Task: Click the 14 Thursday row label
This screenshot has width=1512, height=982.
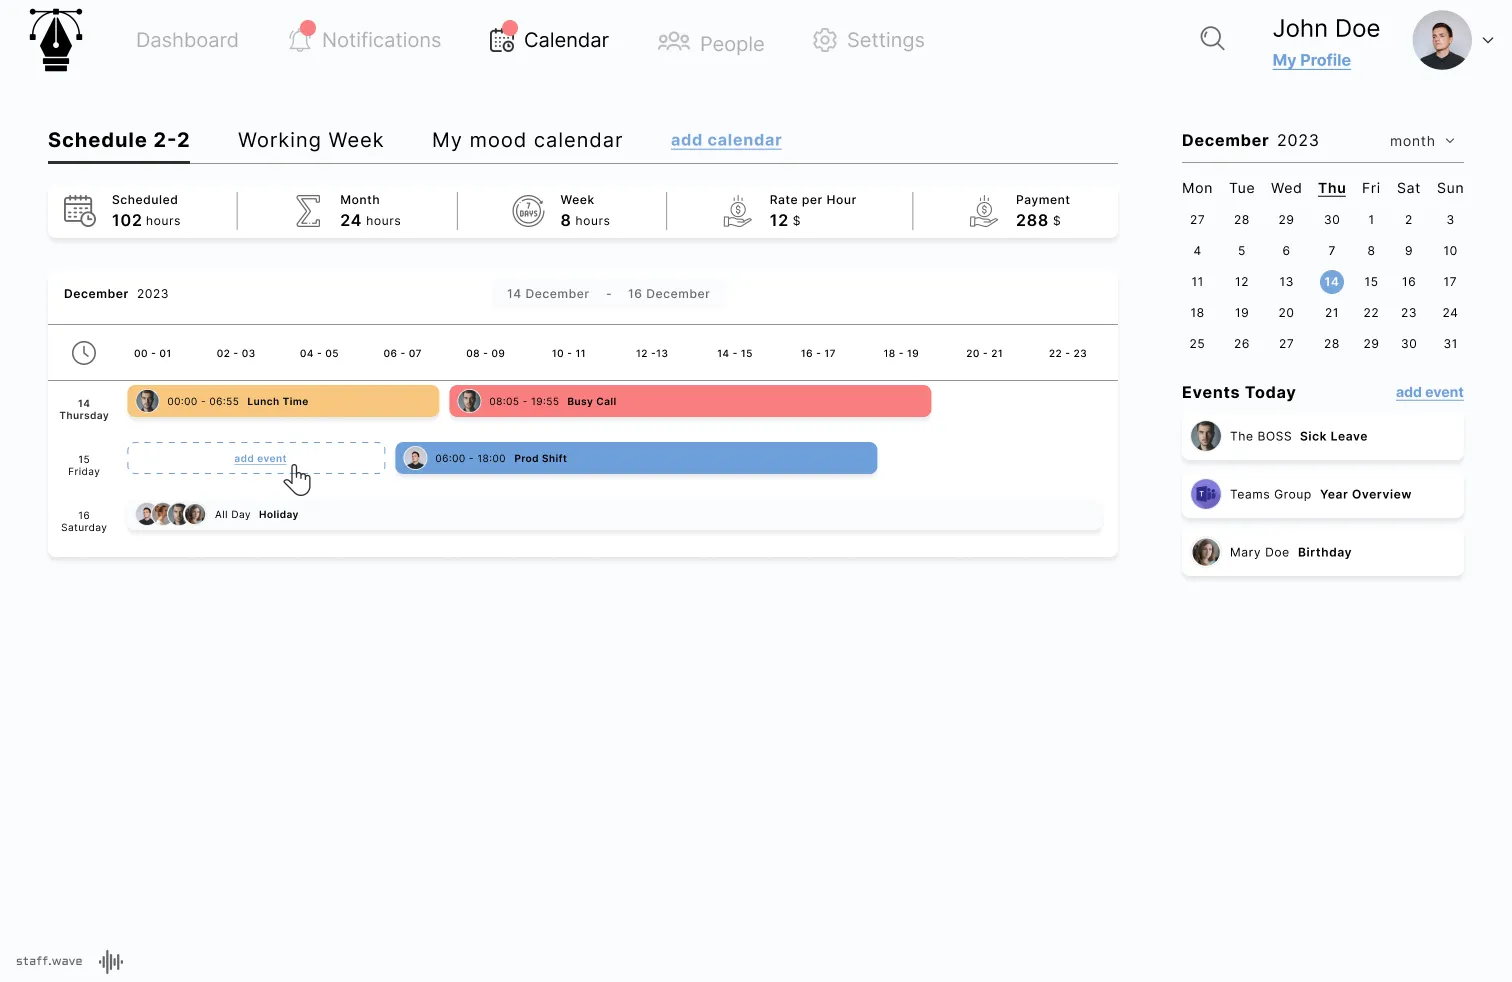Action: (84, 410)
